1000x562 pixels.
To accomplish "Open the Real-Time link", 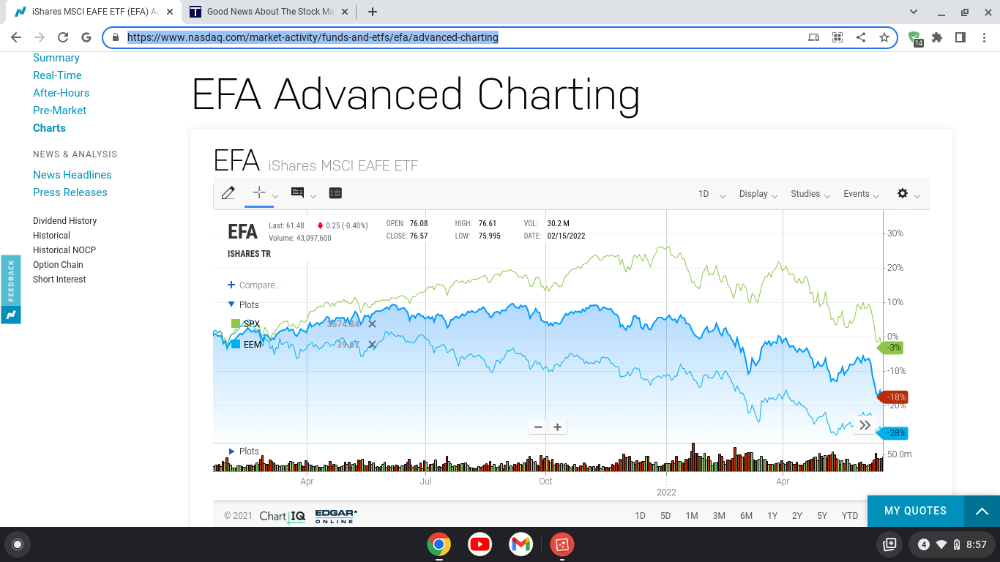I will point(57,75).
